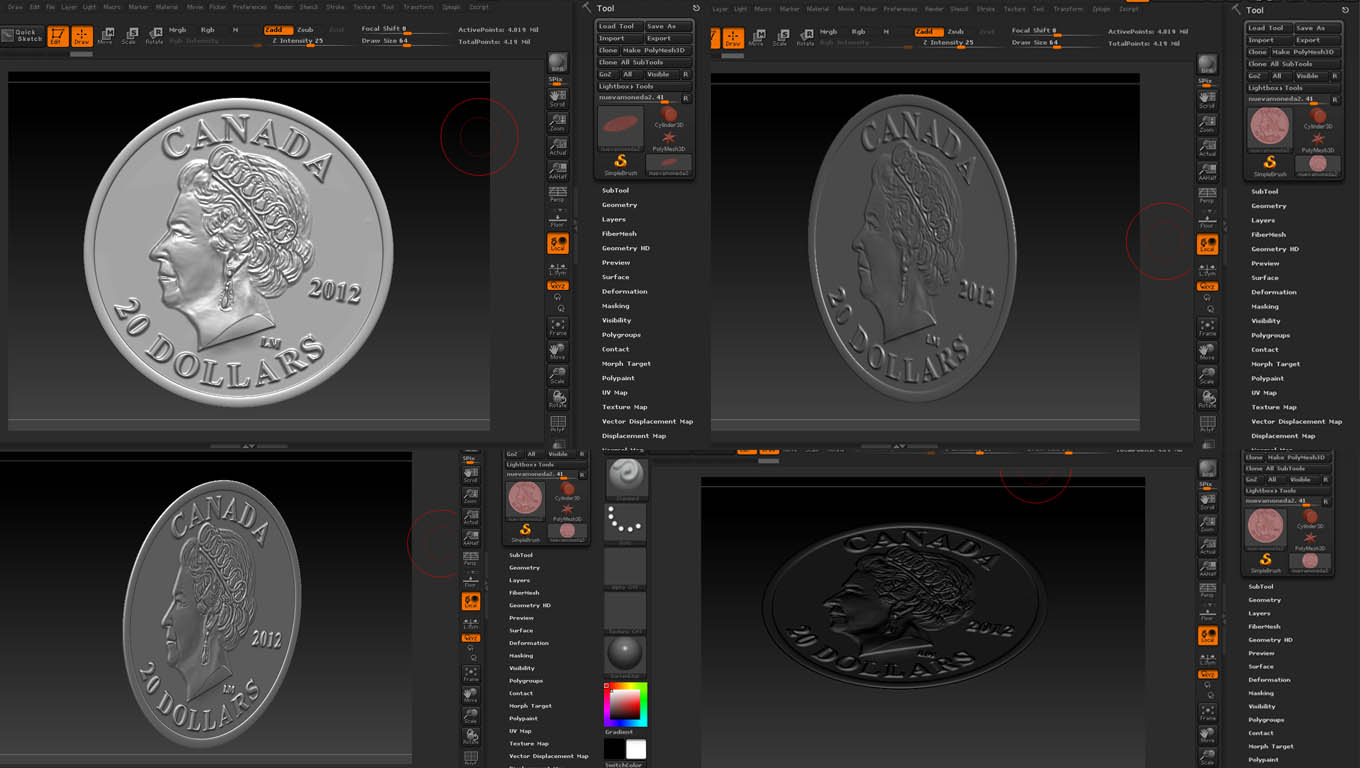Toggle Zadd in the top-left view
The height and width of the screenshot is (768, 1360).
[278, 30]
